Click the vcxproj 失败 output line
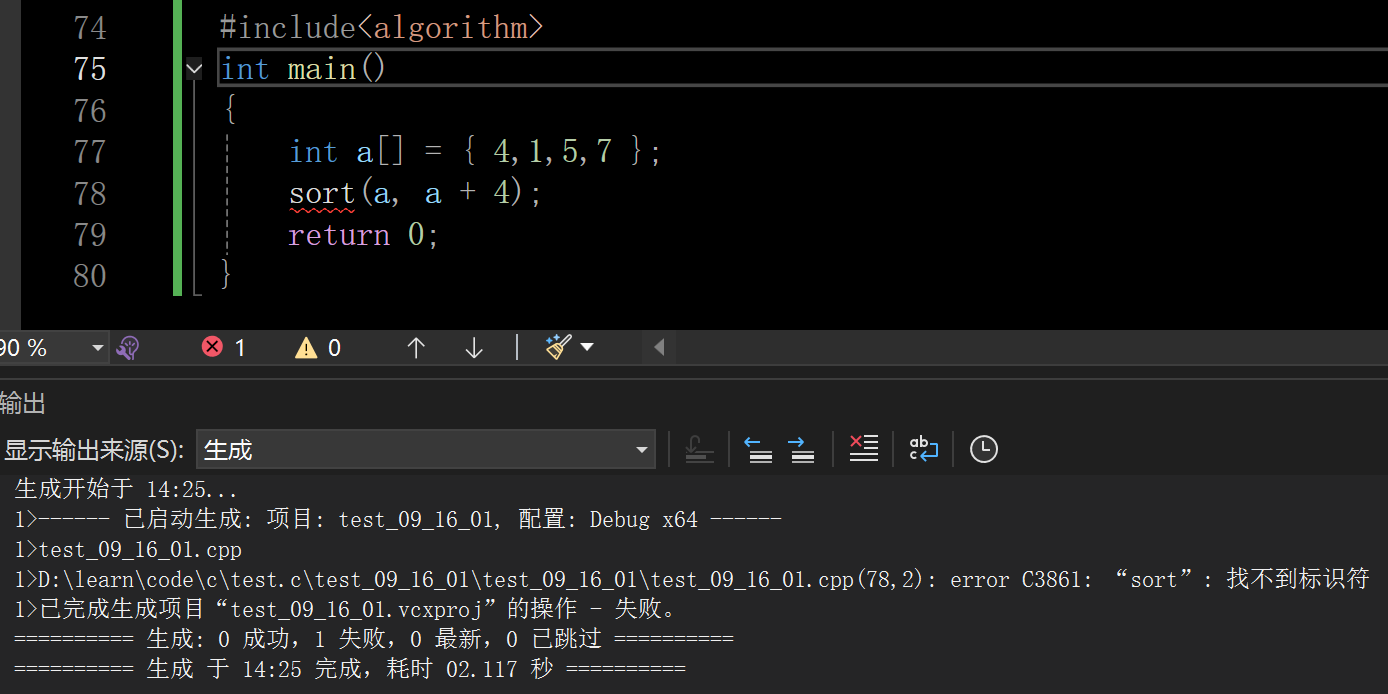The height and width of the screenshot is (694, 1388). coord(346,609)
